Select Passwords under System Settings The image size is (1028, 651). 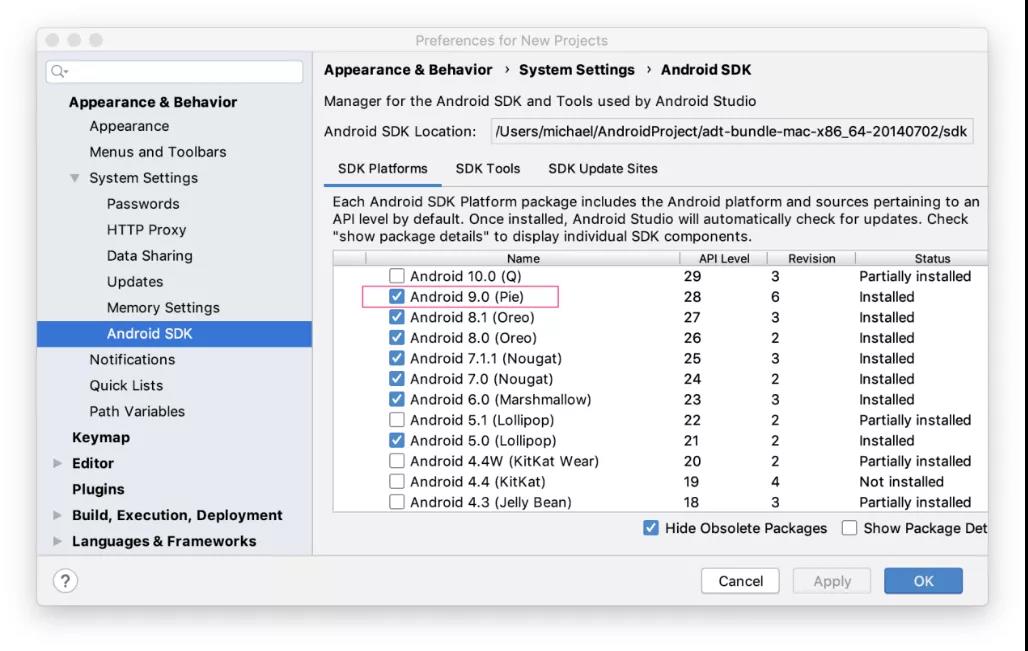tap(143, 204)
